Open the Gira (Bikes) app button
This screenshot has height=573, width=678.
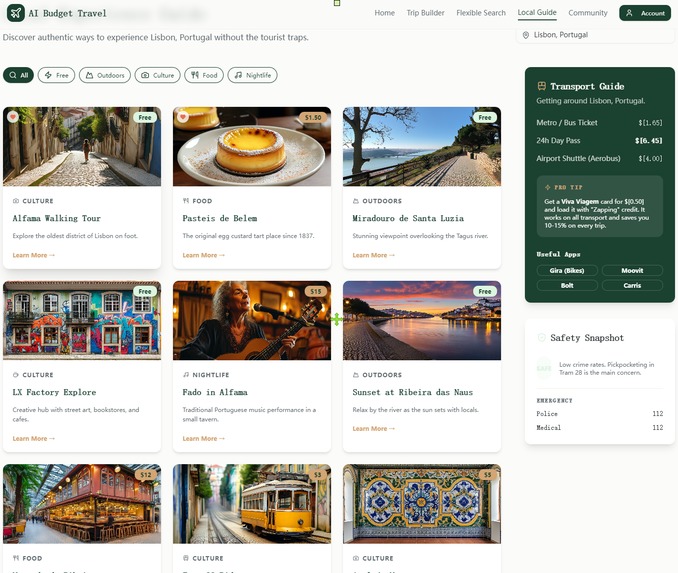[567, 271]
